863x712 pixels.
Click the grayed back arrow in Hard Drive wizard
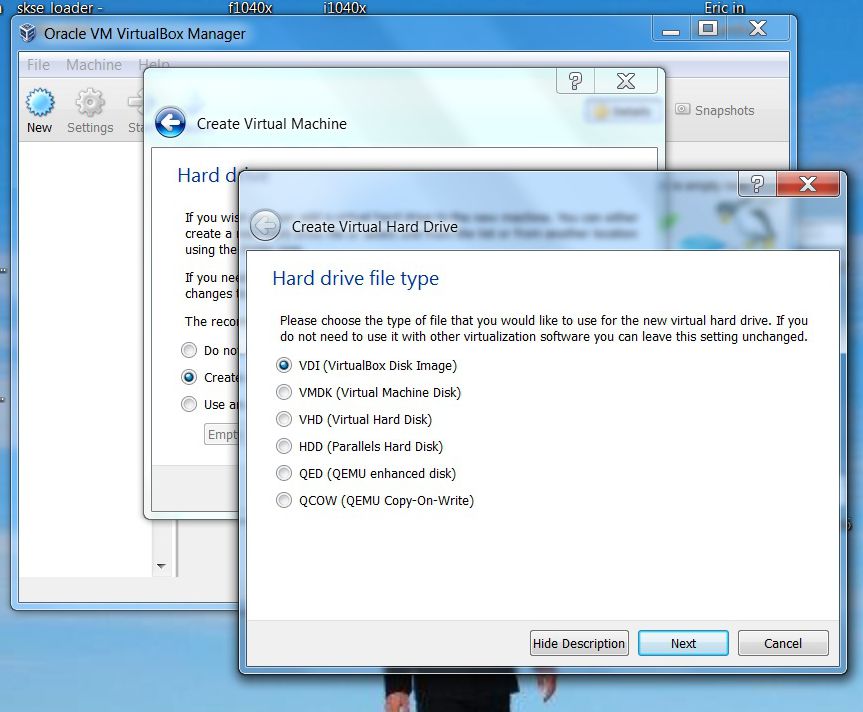[x=266, y=225]
